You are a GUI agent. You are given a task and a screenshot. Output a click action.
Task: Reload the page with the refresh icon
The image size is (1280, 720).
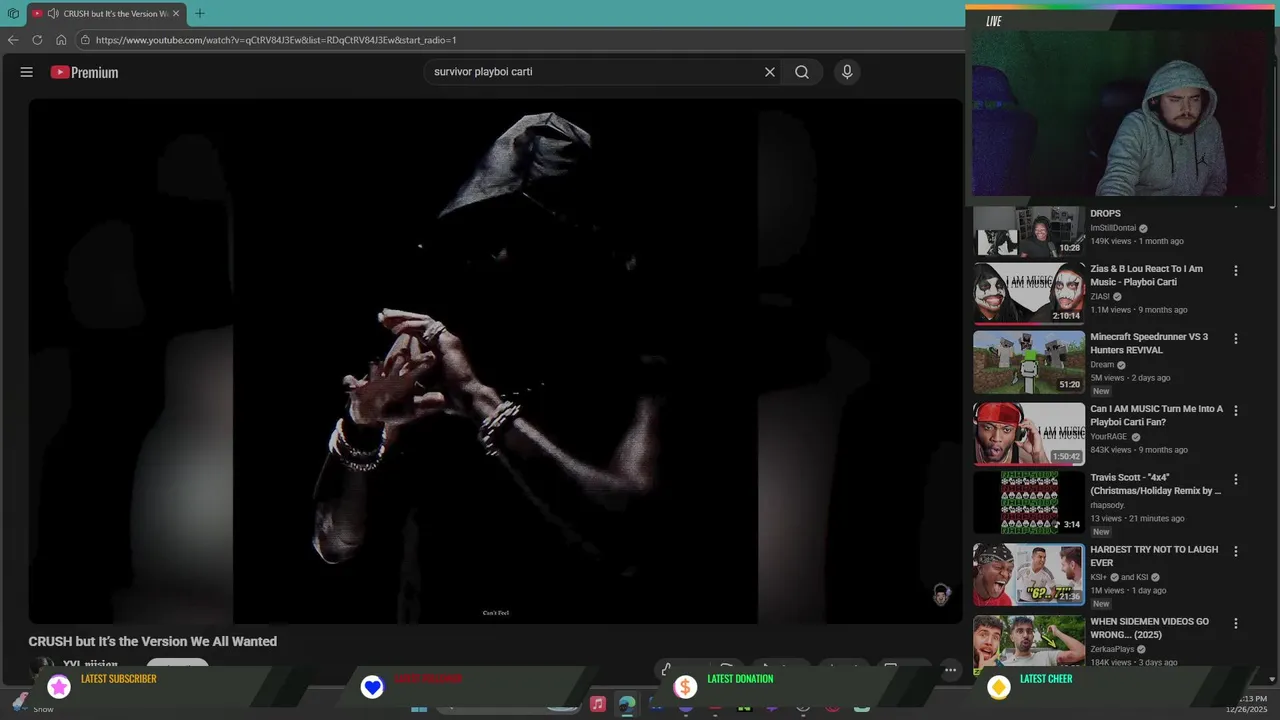coord(37,40)
